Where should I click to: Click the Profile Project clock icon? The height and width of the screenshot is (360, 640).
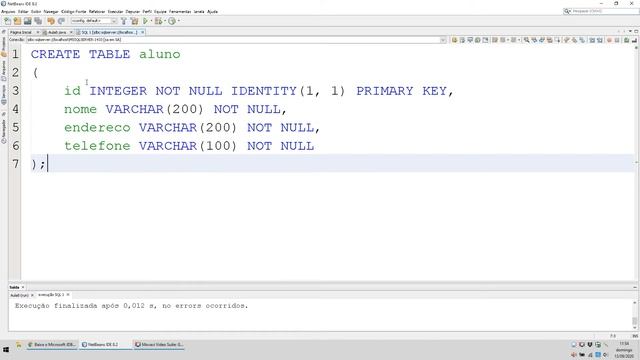click(x=172, y=21)
